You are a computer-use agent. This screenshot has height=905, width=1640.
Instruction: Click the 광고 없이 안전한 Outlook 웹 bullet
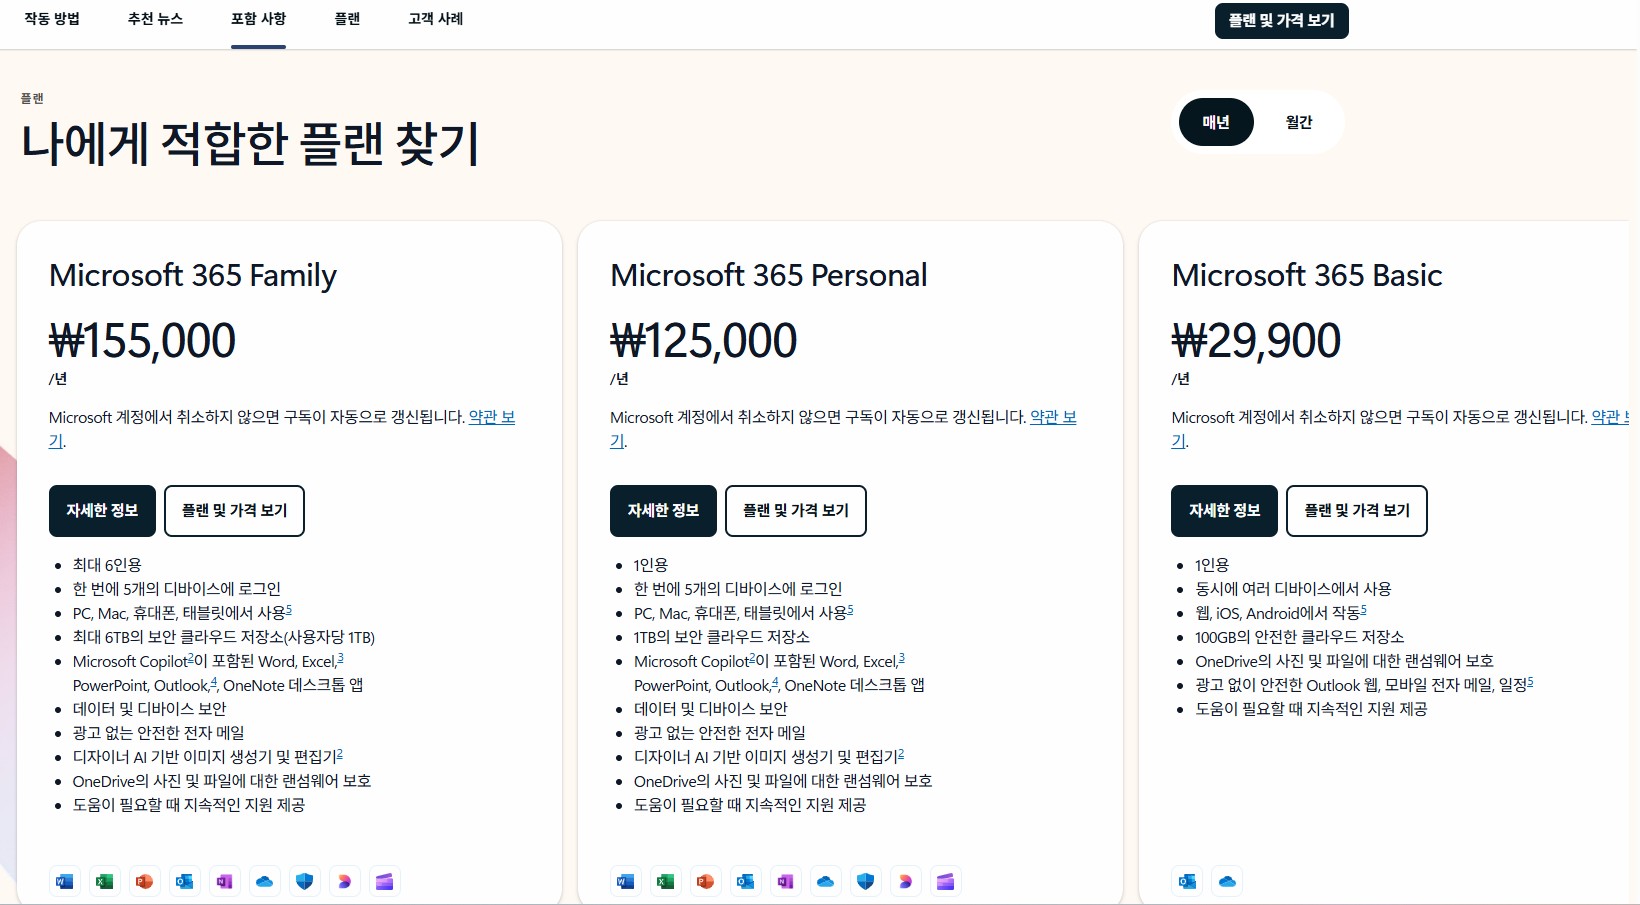pyautogui.click(x=1364, y=685)
